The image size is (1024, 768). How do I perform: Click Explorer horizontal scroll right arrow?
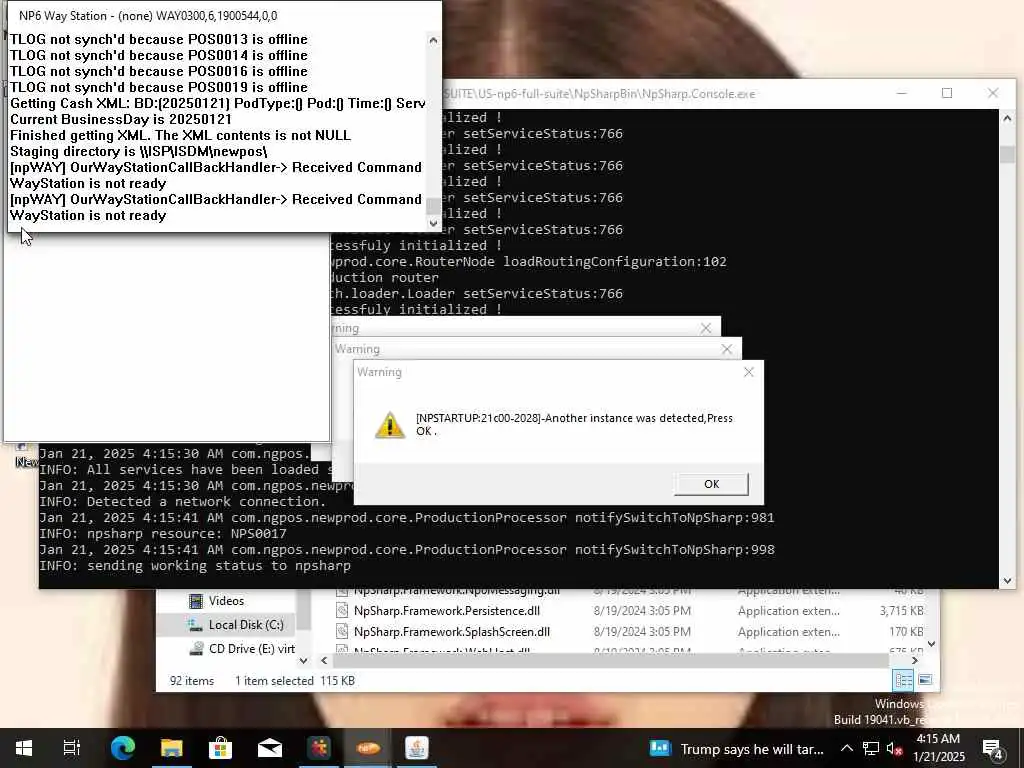[x=914, y=661]
